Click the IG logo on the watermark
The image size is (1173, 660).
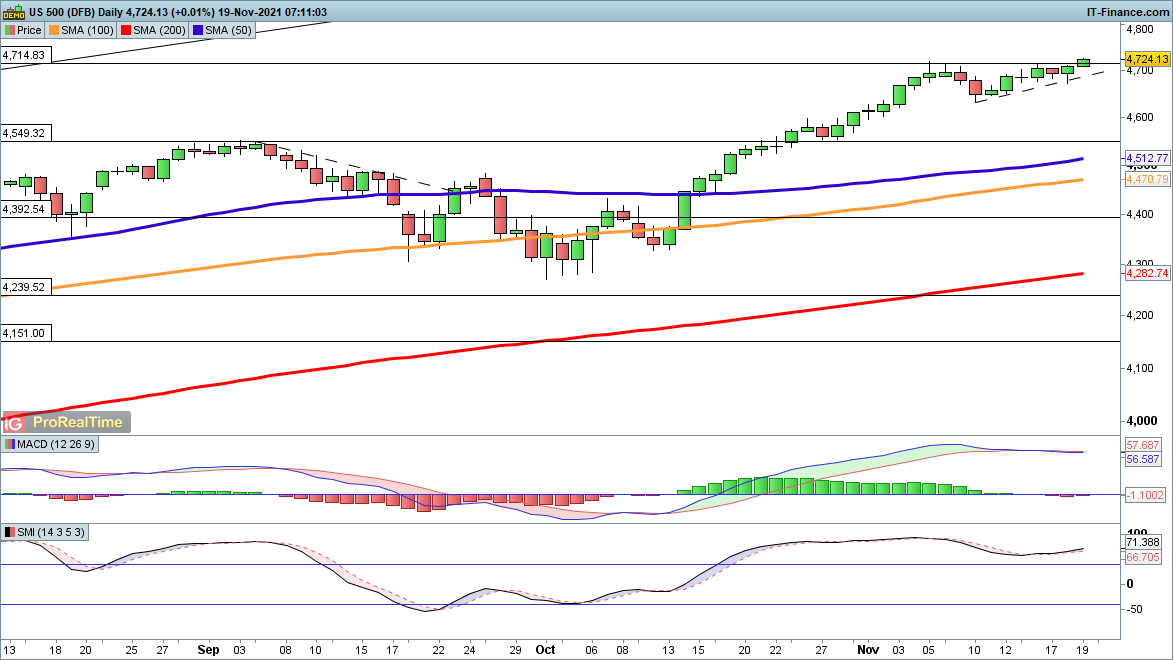pos(14,422)
